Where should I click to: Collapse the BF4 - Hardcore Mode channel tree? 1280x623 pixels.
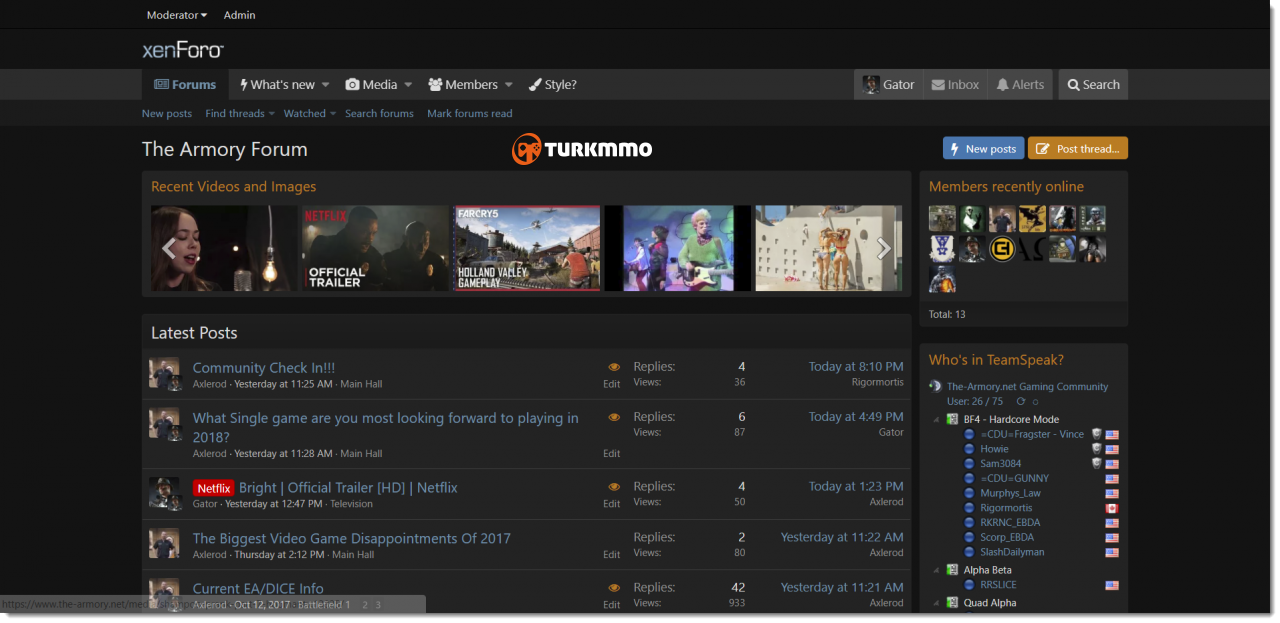point(936,419)
